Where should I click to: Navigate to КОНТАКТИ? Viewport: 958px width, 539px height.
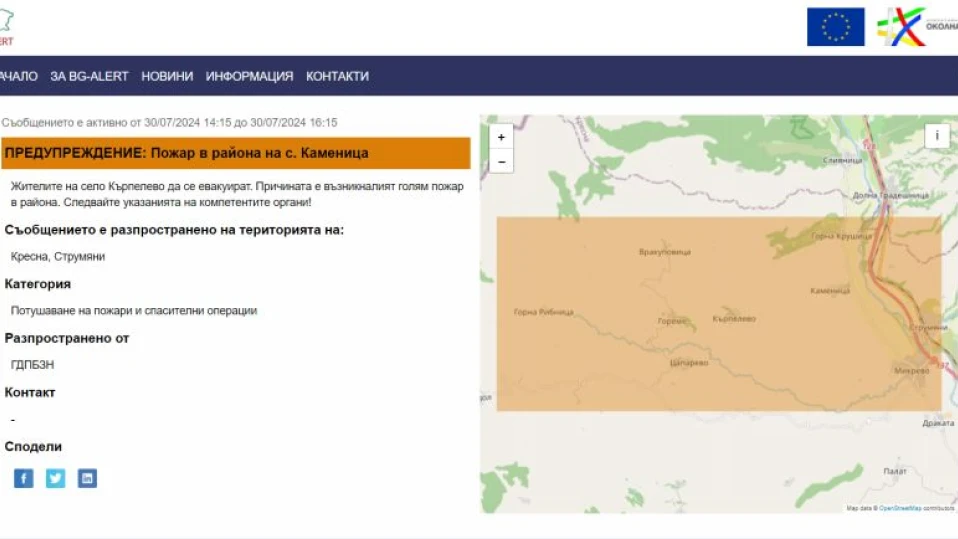[337, 76]
